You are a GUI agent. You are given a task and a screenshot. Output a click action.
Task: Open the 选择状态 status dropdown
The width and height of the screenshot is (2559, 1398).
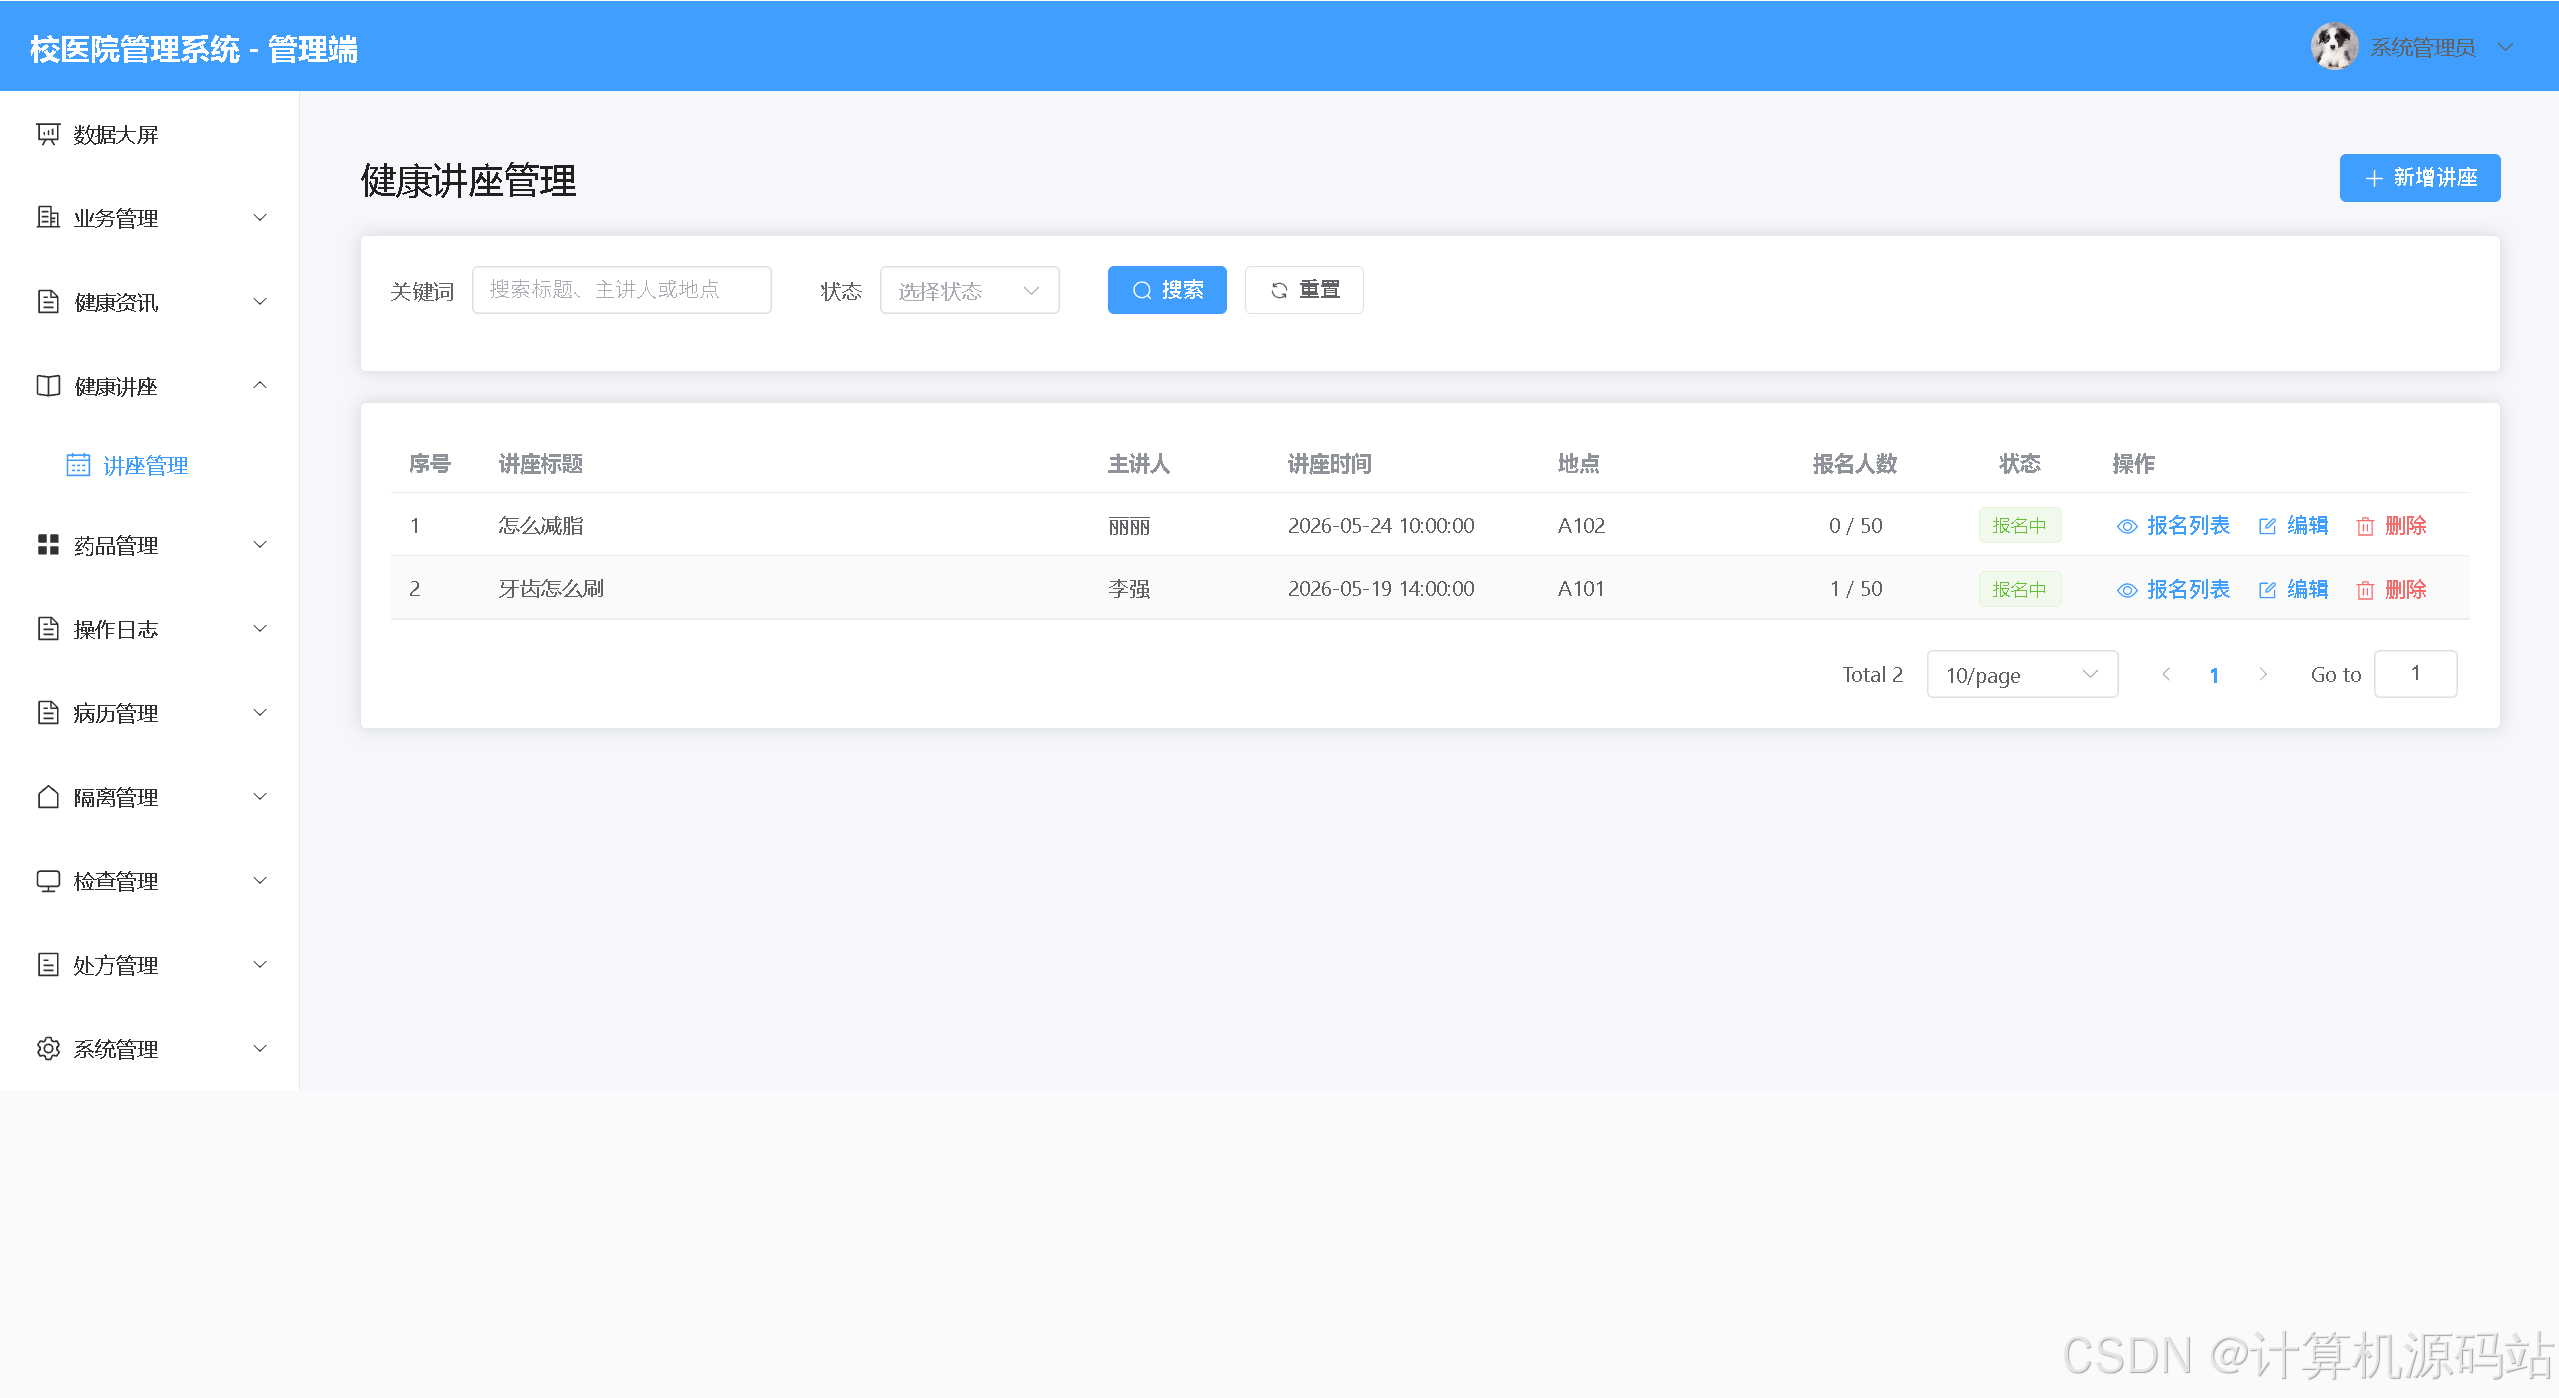(969, 290)
